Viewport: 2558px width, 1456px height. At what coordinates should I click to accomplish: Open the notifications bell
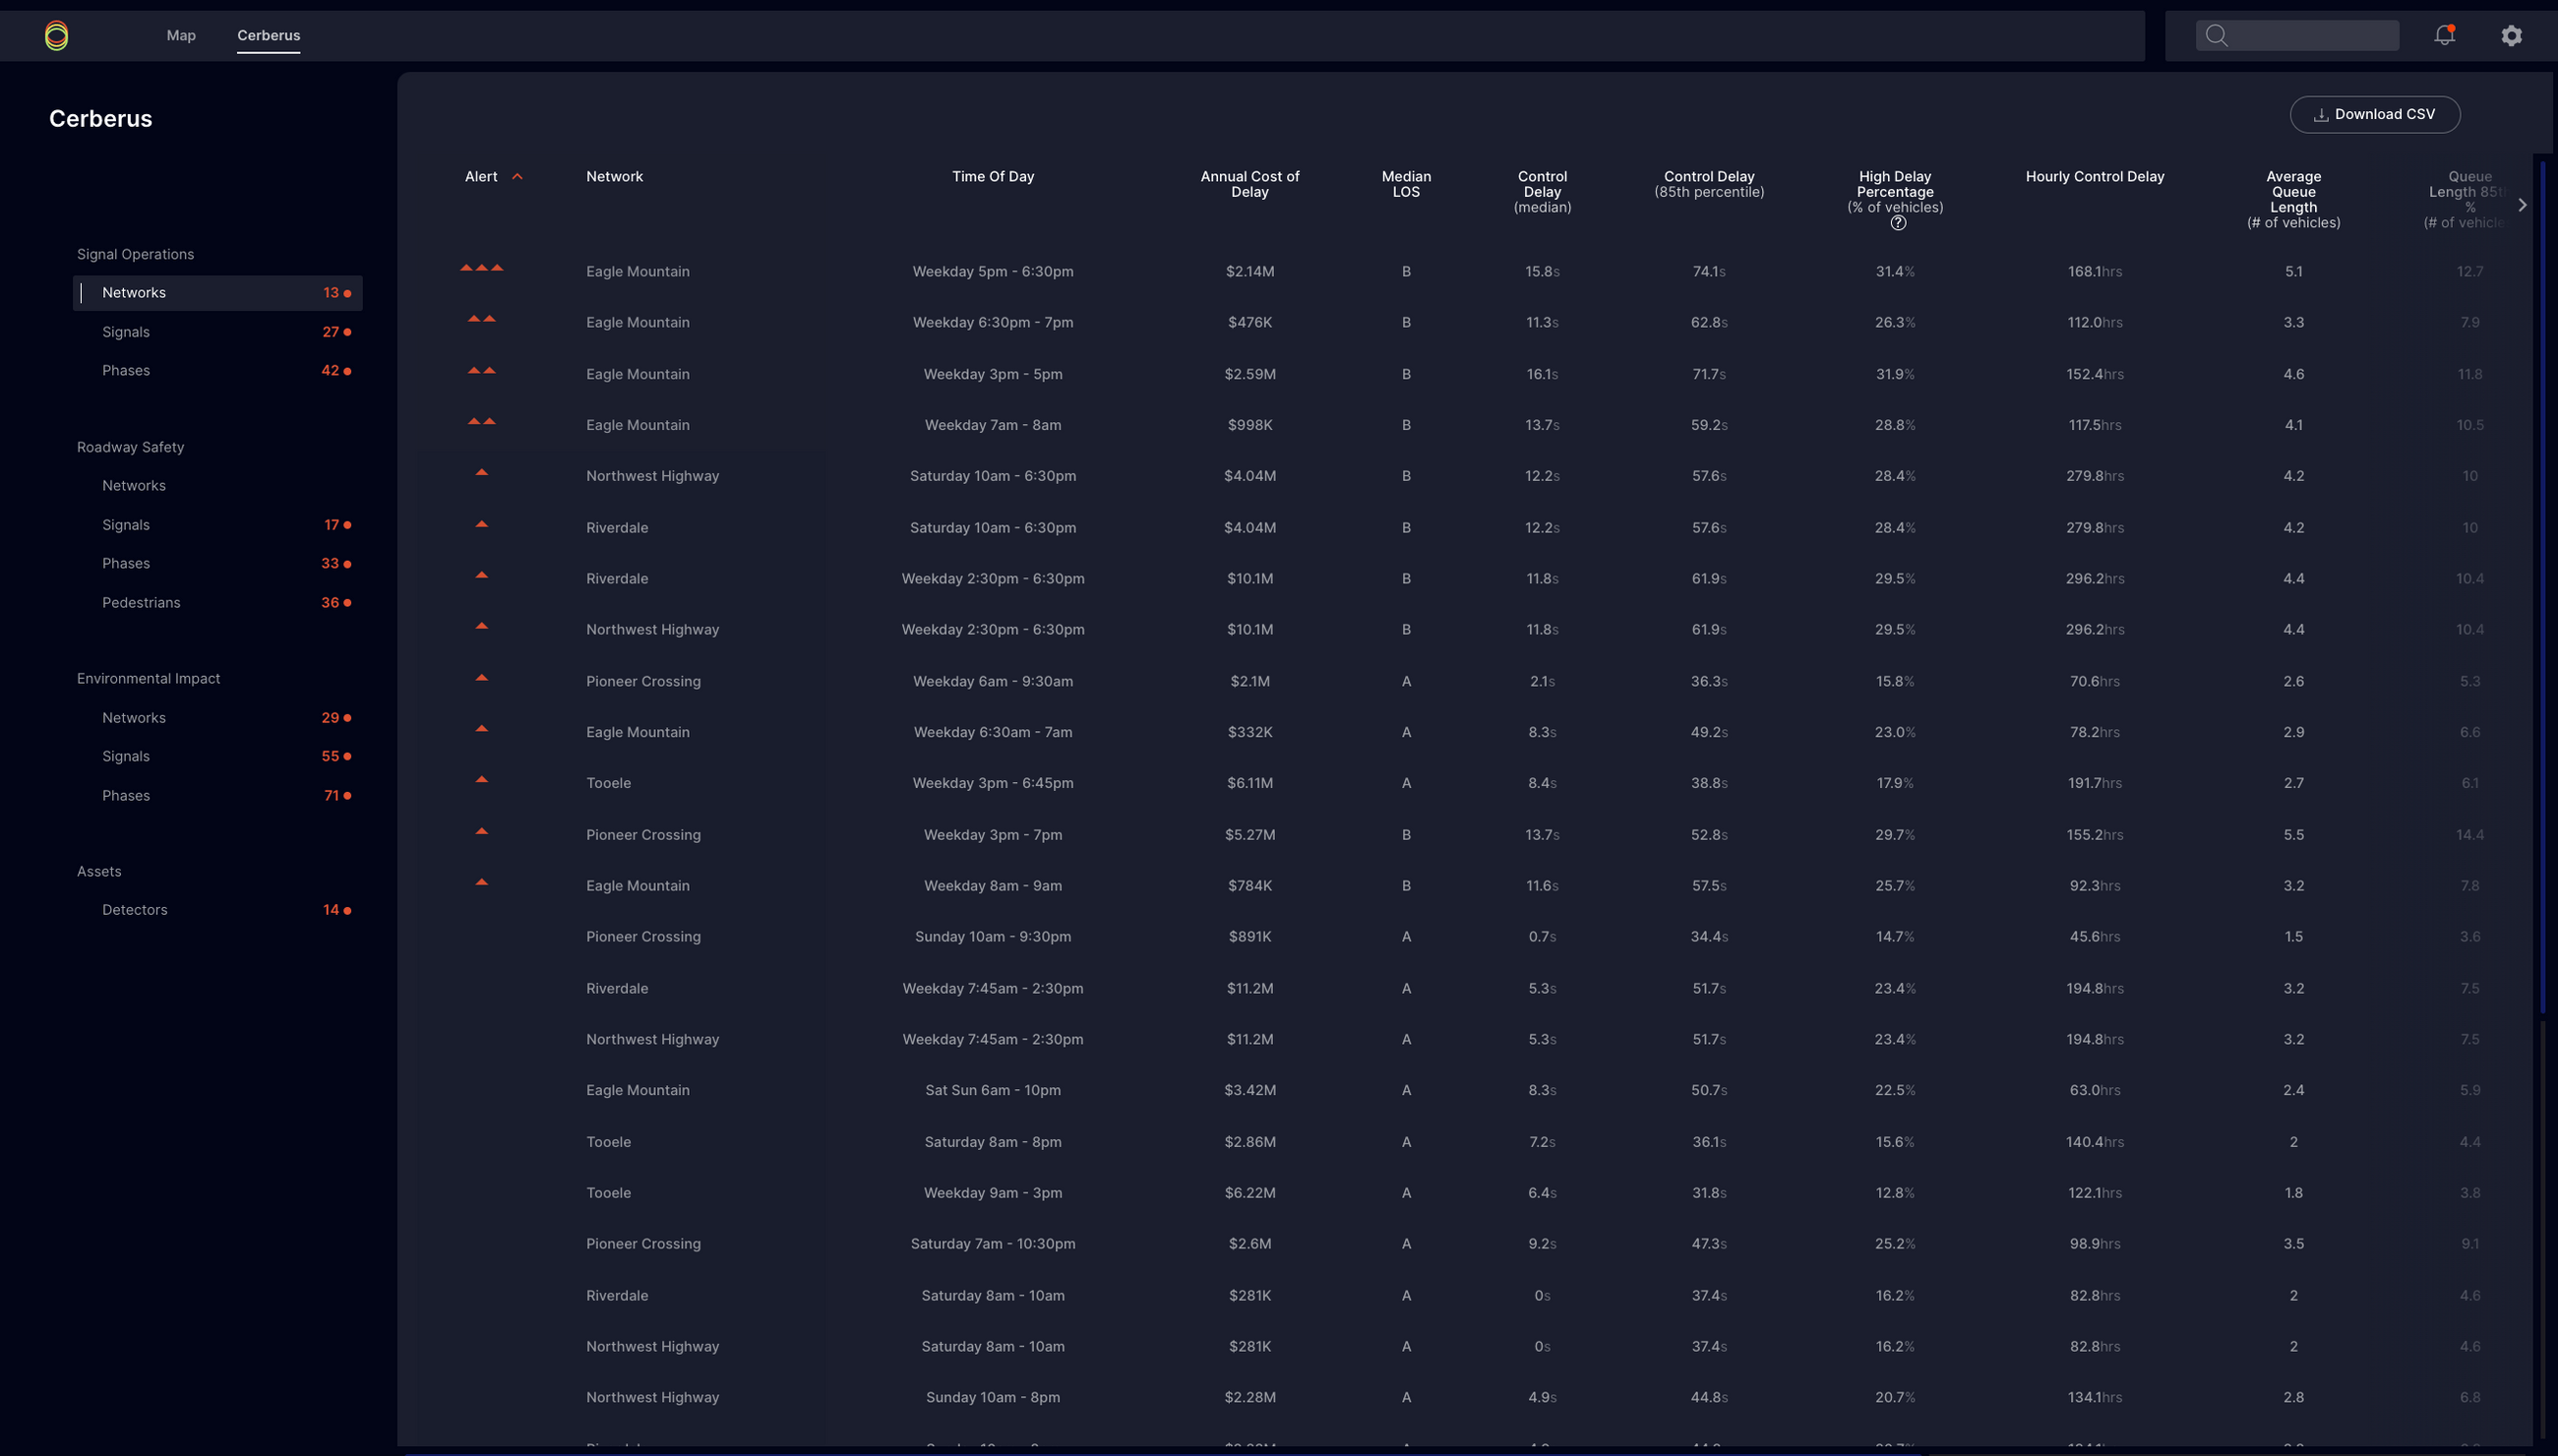(x=2443, y=35)
